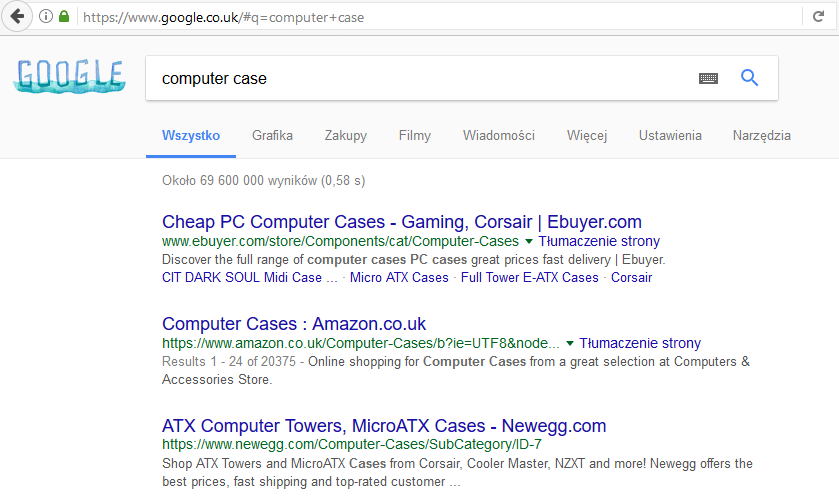
Task: Open the Google doodle logo homepage
Action: (x=70, y=75)
